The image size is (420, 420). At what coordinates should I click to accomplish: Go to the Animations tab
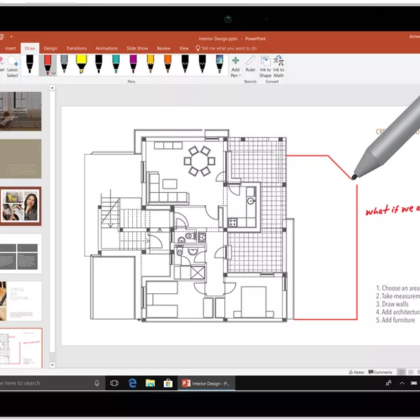107,48
